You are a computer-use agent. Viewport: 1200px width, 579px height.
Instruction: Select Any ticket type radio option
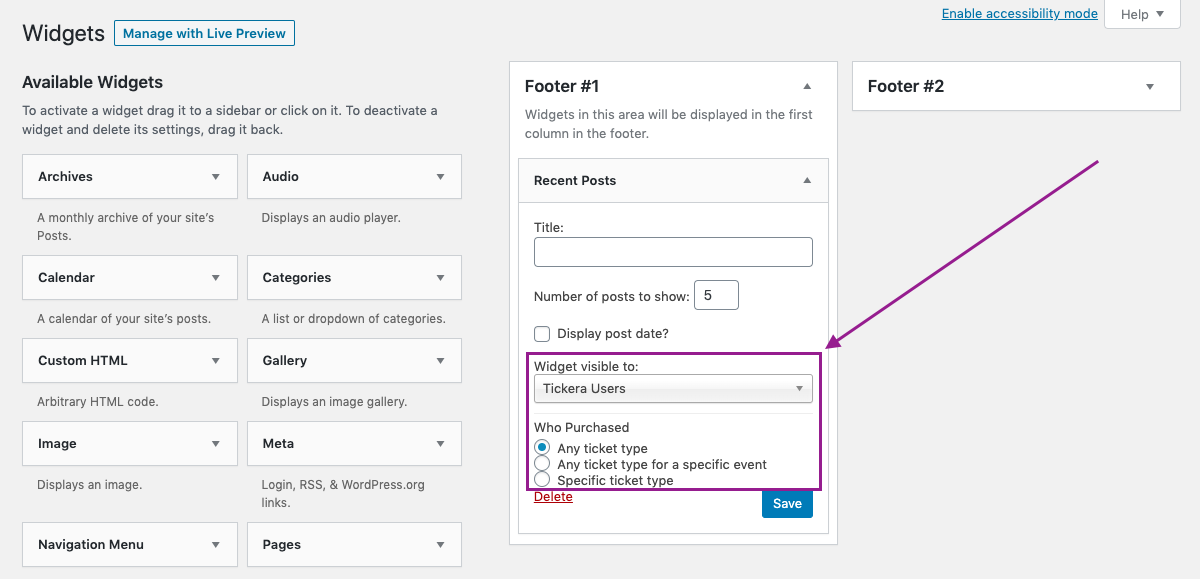pos(542,448)
